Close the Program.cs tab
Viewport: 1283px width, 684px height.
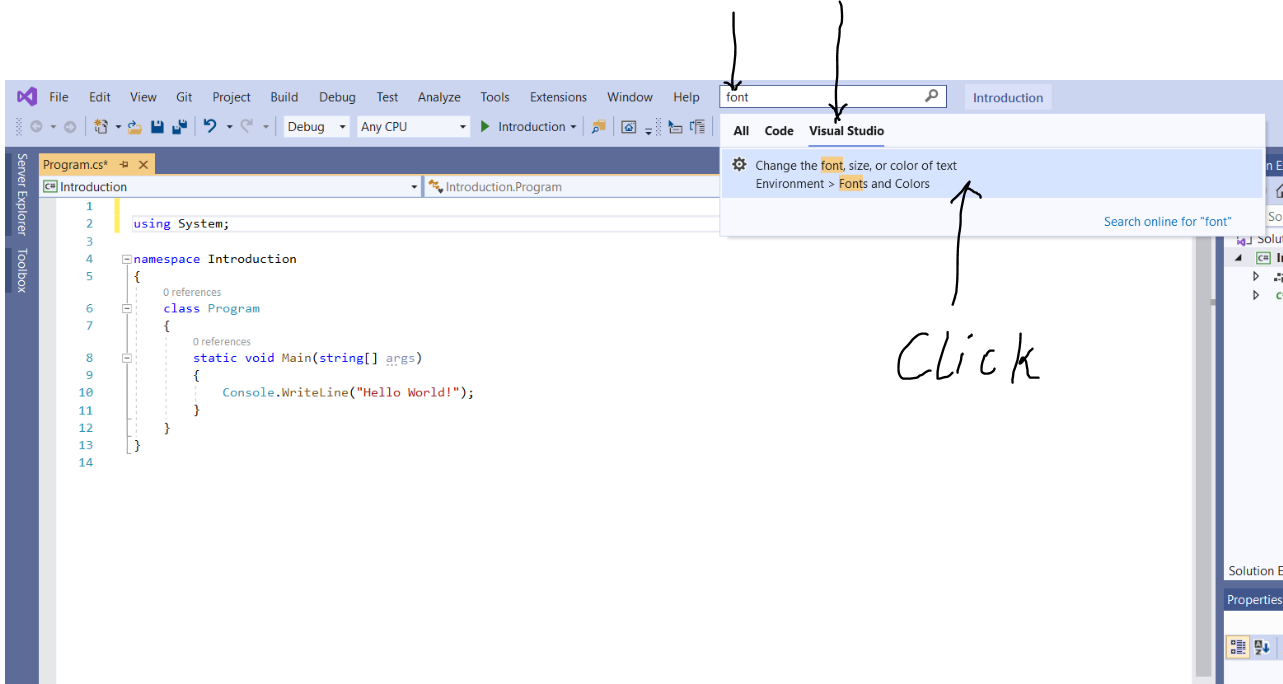pos(143,164)
